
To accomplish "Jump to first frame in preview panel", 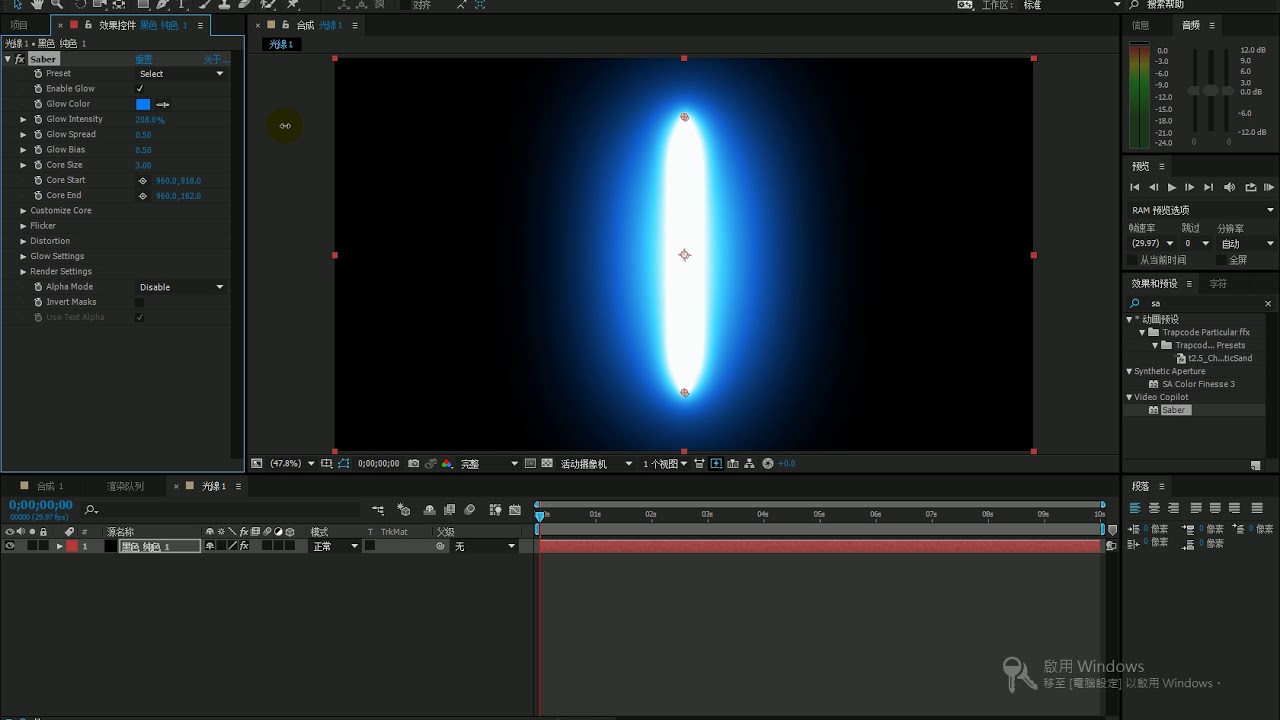I will click(1135, 188).
